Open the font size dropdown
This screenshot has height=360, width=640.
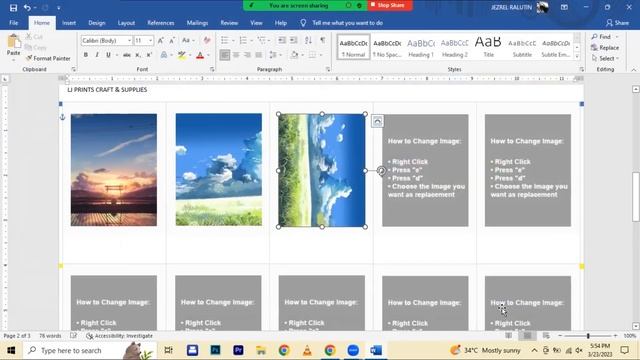(150, 40)
